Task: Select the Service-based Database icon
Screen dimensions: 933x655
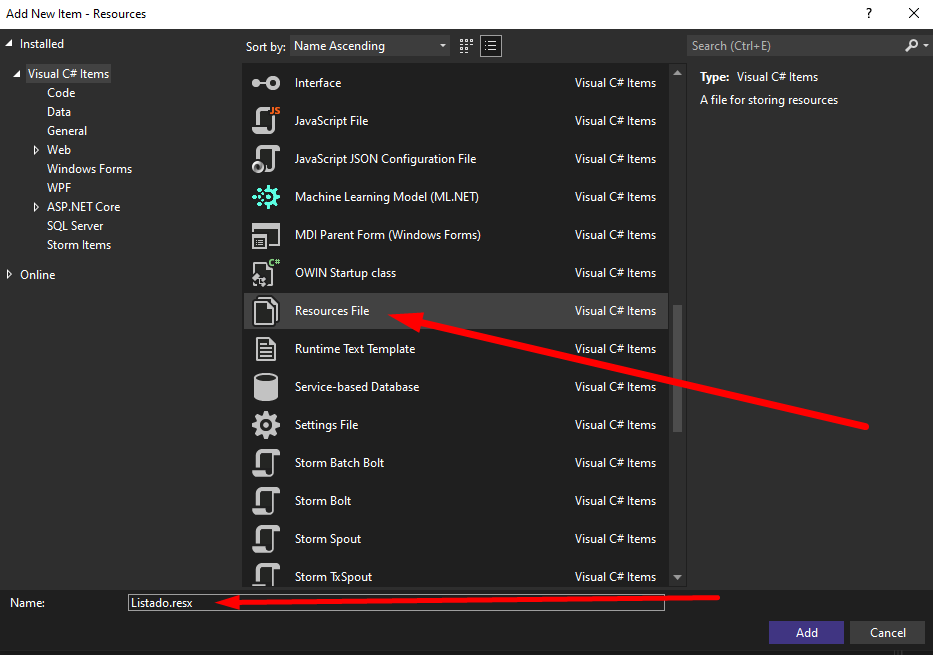Action: [266, 387]
